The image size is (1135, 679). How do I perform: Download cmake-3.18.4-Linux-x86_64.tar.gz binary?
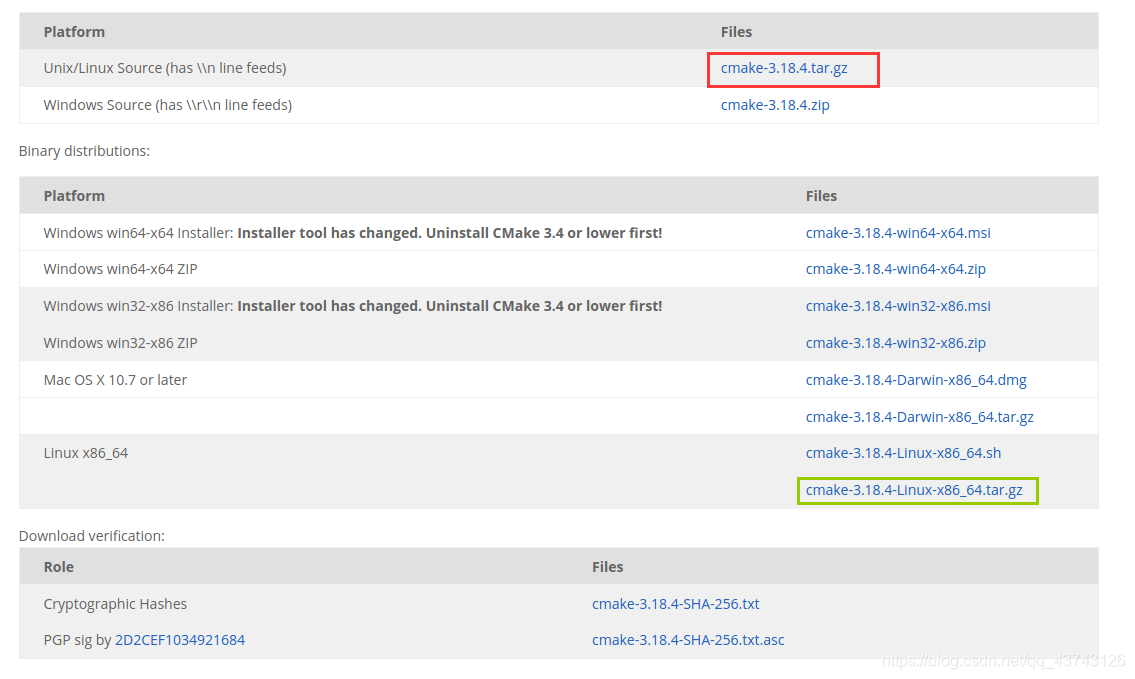(914, 490)
